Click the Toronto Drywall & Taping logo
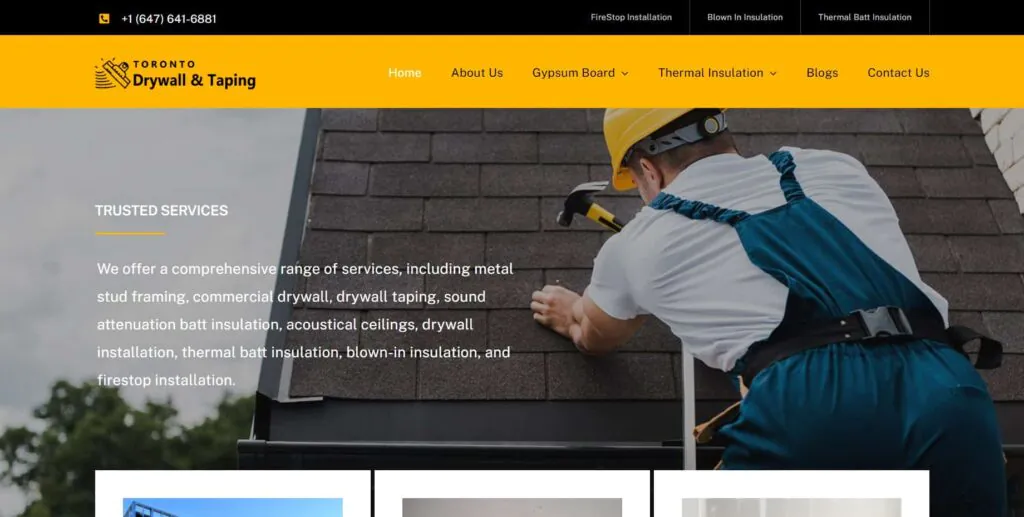Screen dimensions: 1024x517 pyautogui.click(x=175, y=73)
